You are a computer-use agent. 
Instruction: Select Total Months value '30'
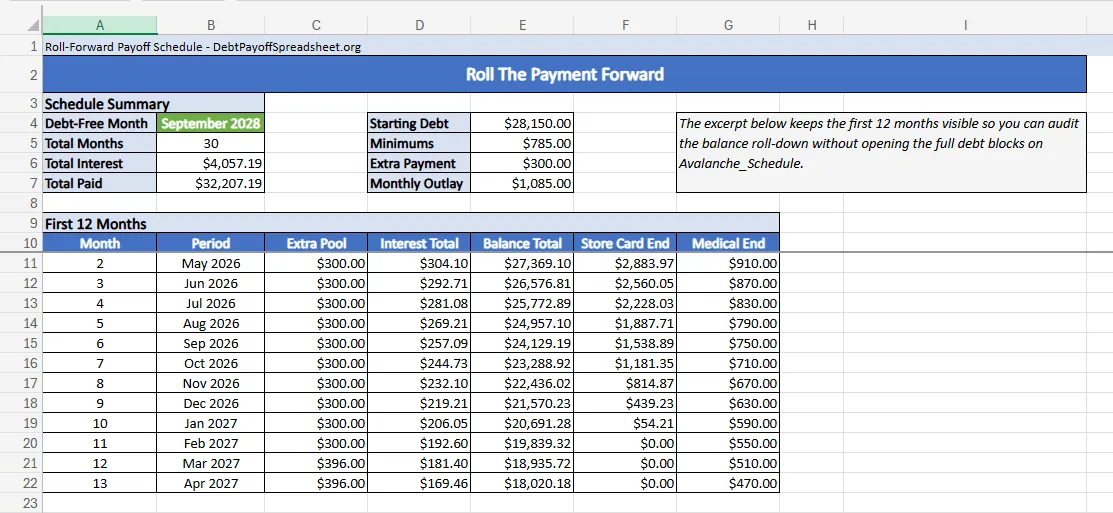[211, 143]
